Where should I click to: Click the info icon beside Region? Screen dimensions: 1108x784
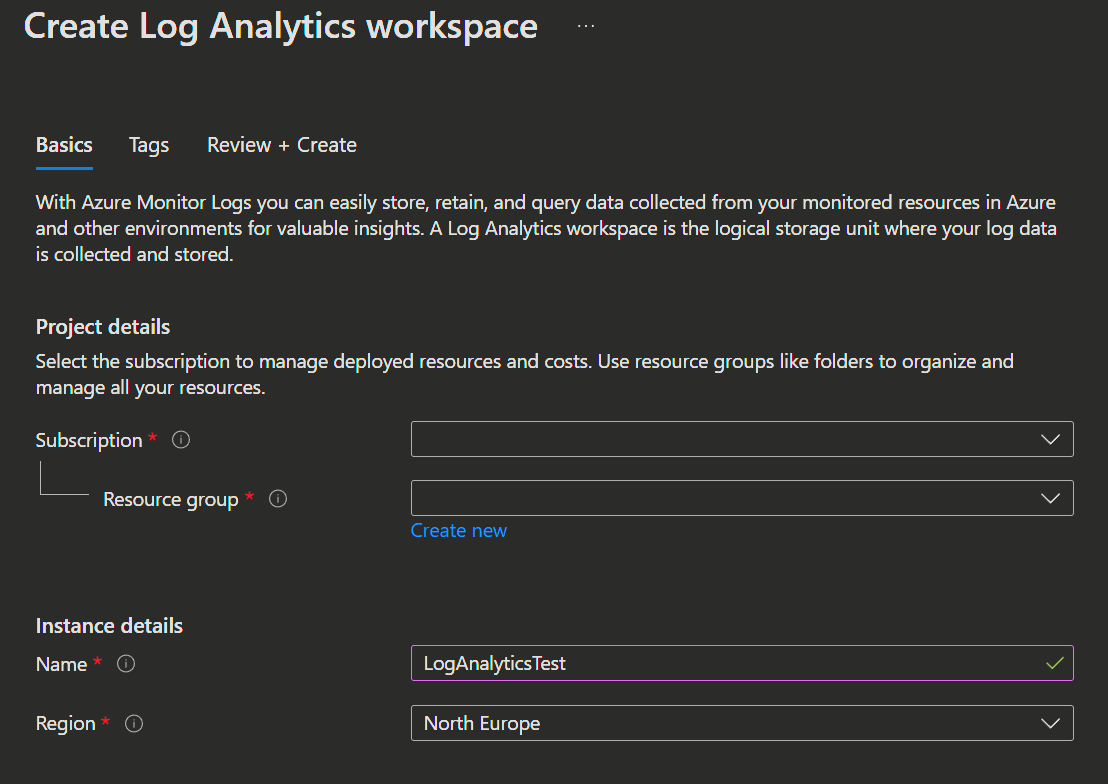pyautogui.click(x=134, y=723)
